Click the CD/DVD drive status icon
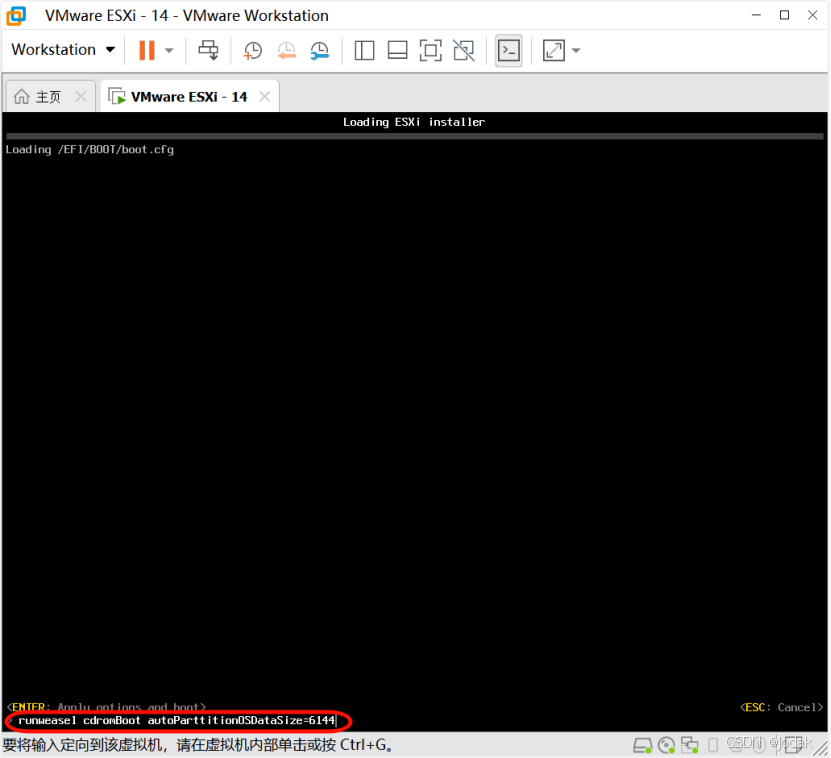 click(666, 745)
